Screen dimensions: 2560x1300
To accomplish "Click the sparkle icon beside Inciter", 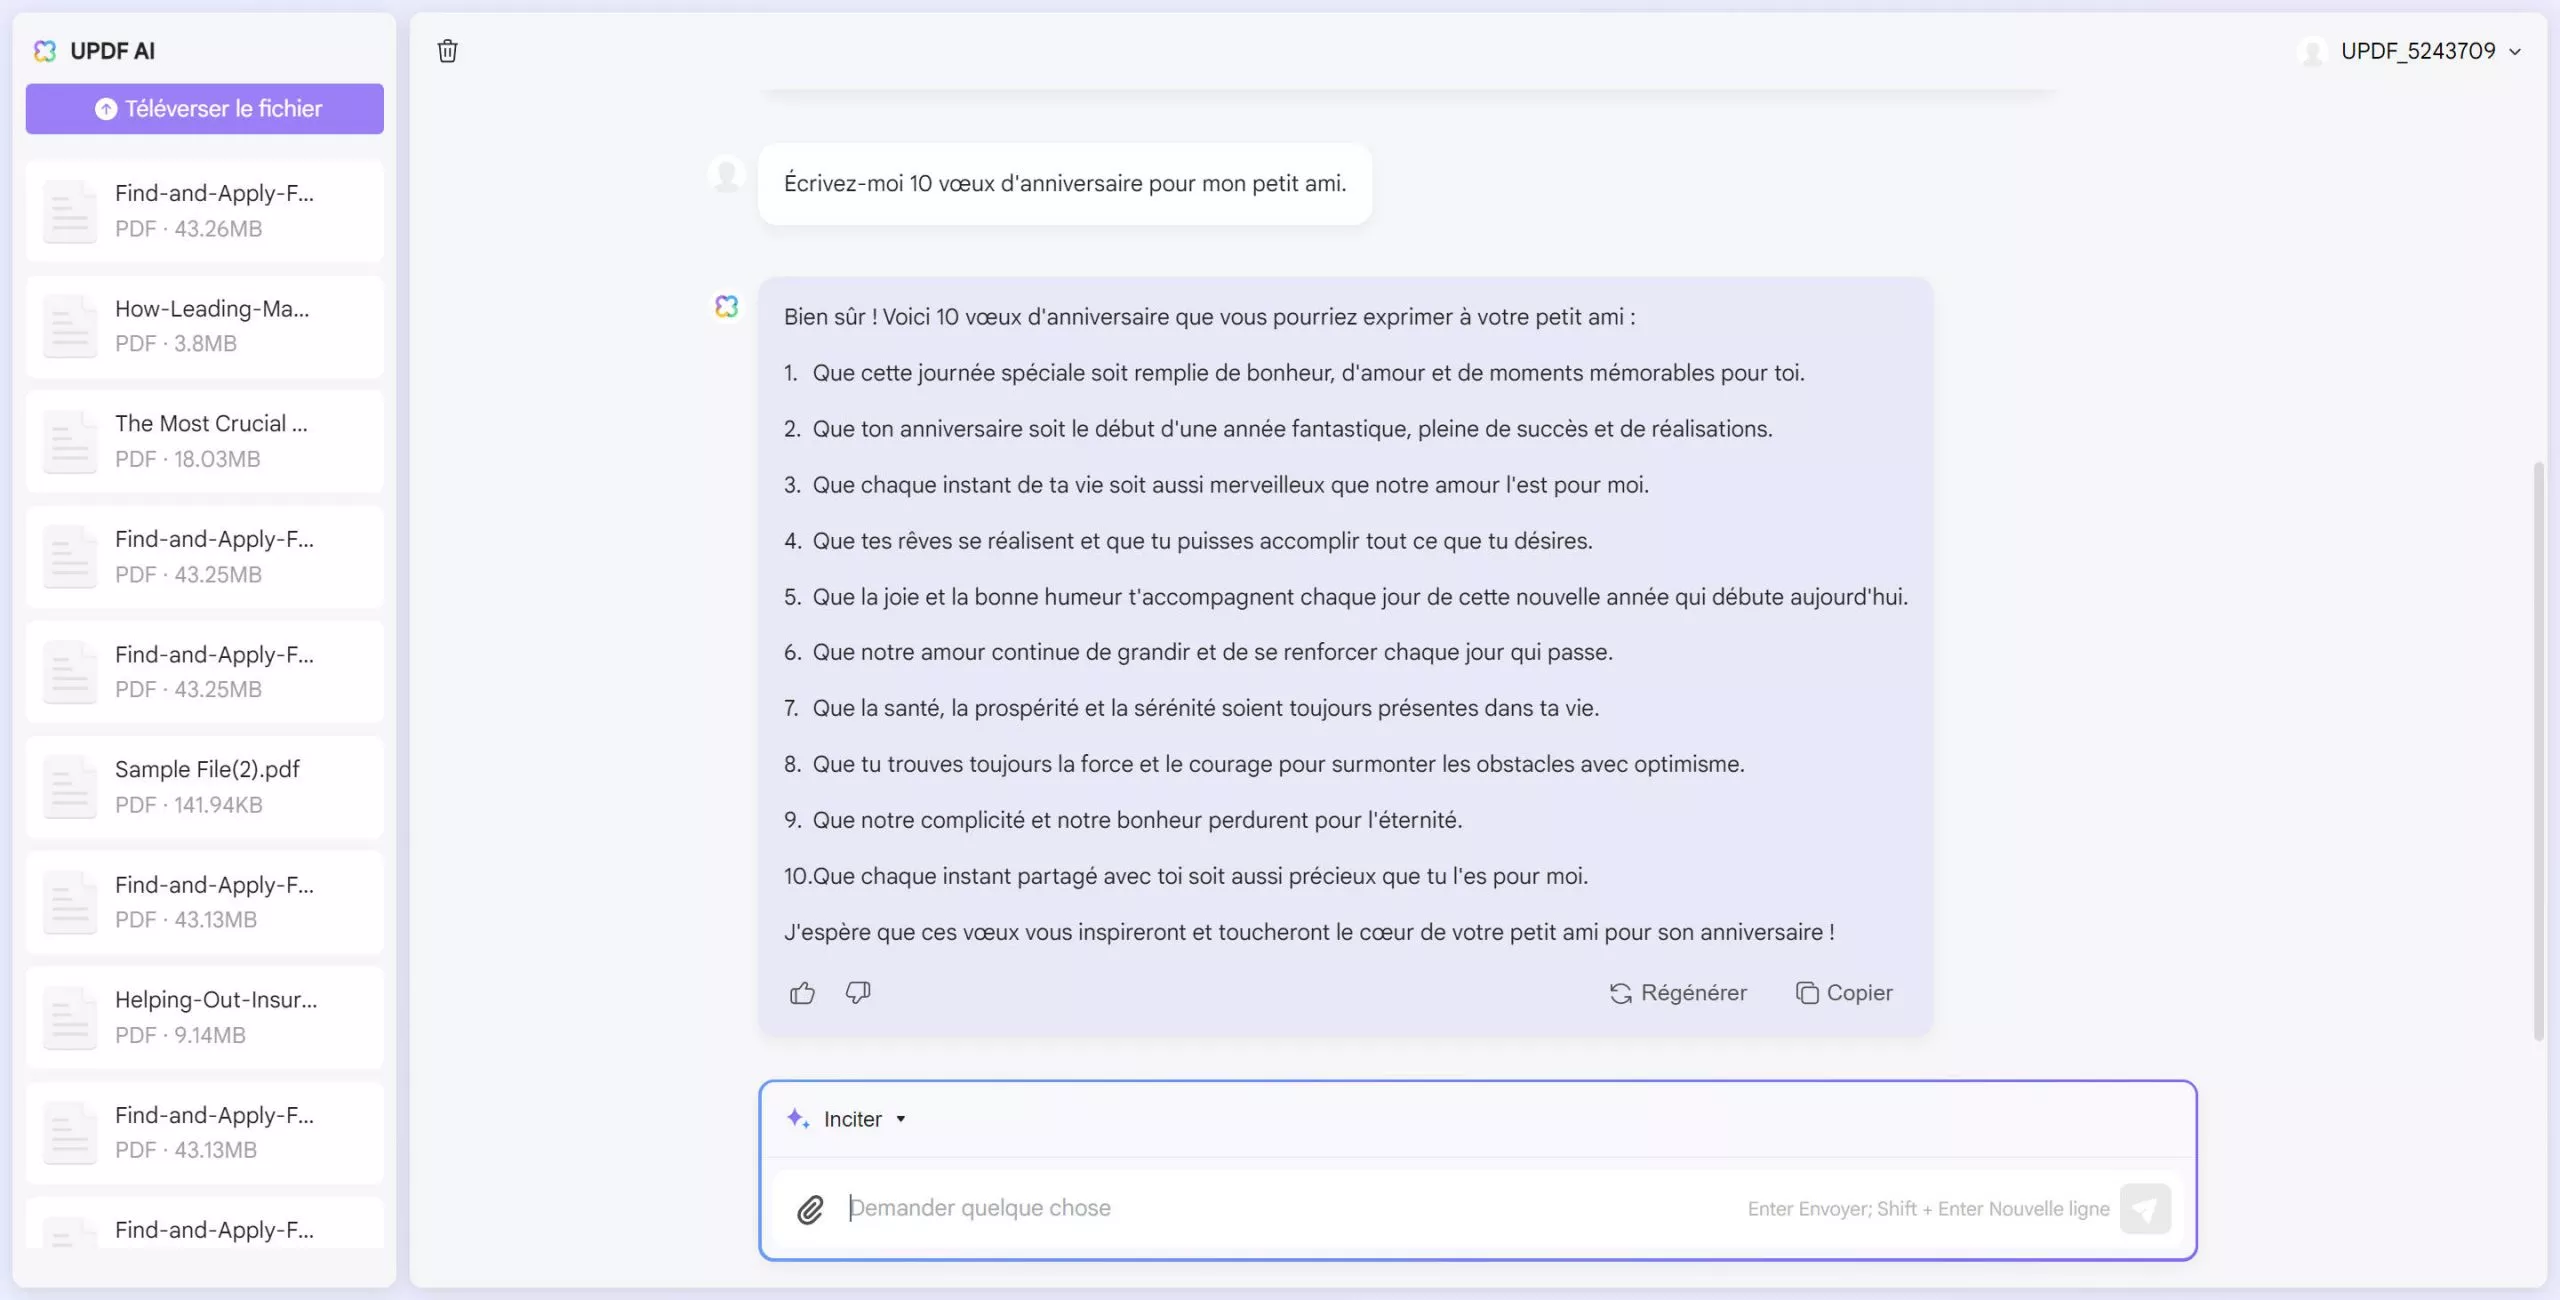I will [x=798, y=1119].
